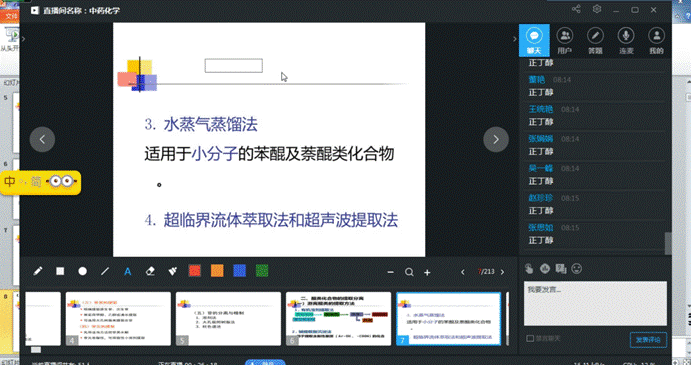Pick the blue annotation color

click(239, 271)
